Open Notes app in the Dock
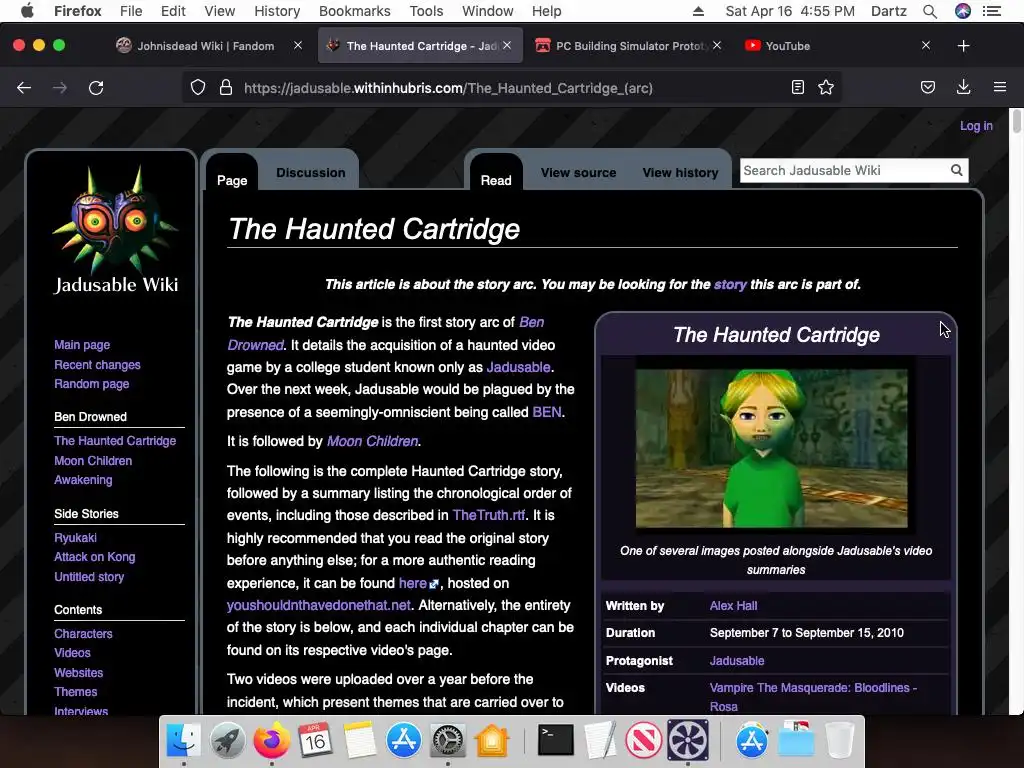 359,740
